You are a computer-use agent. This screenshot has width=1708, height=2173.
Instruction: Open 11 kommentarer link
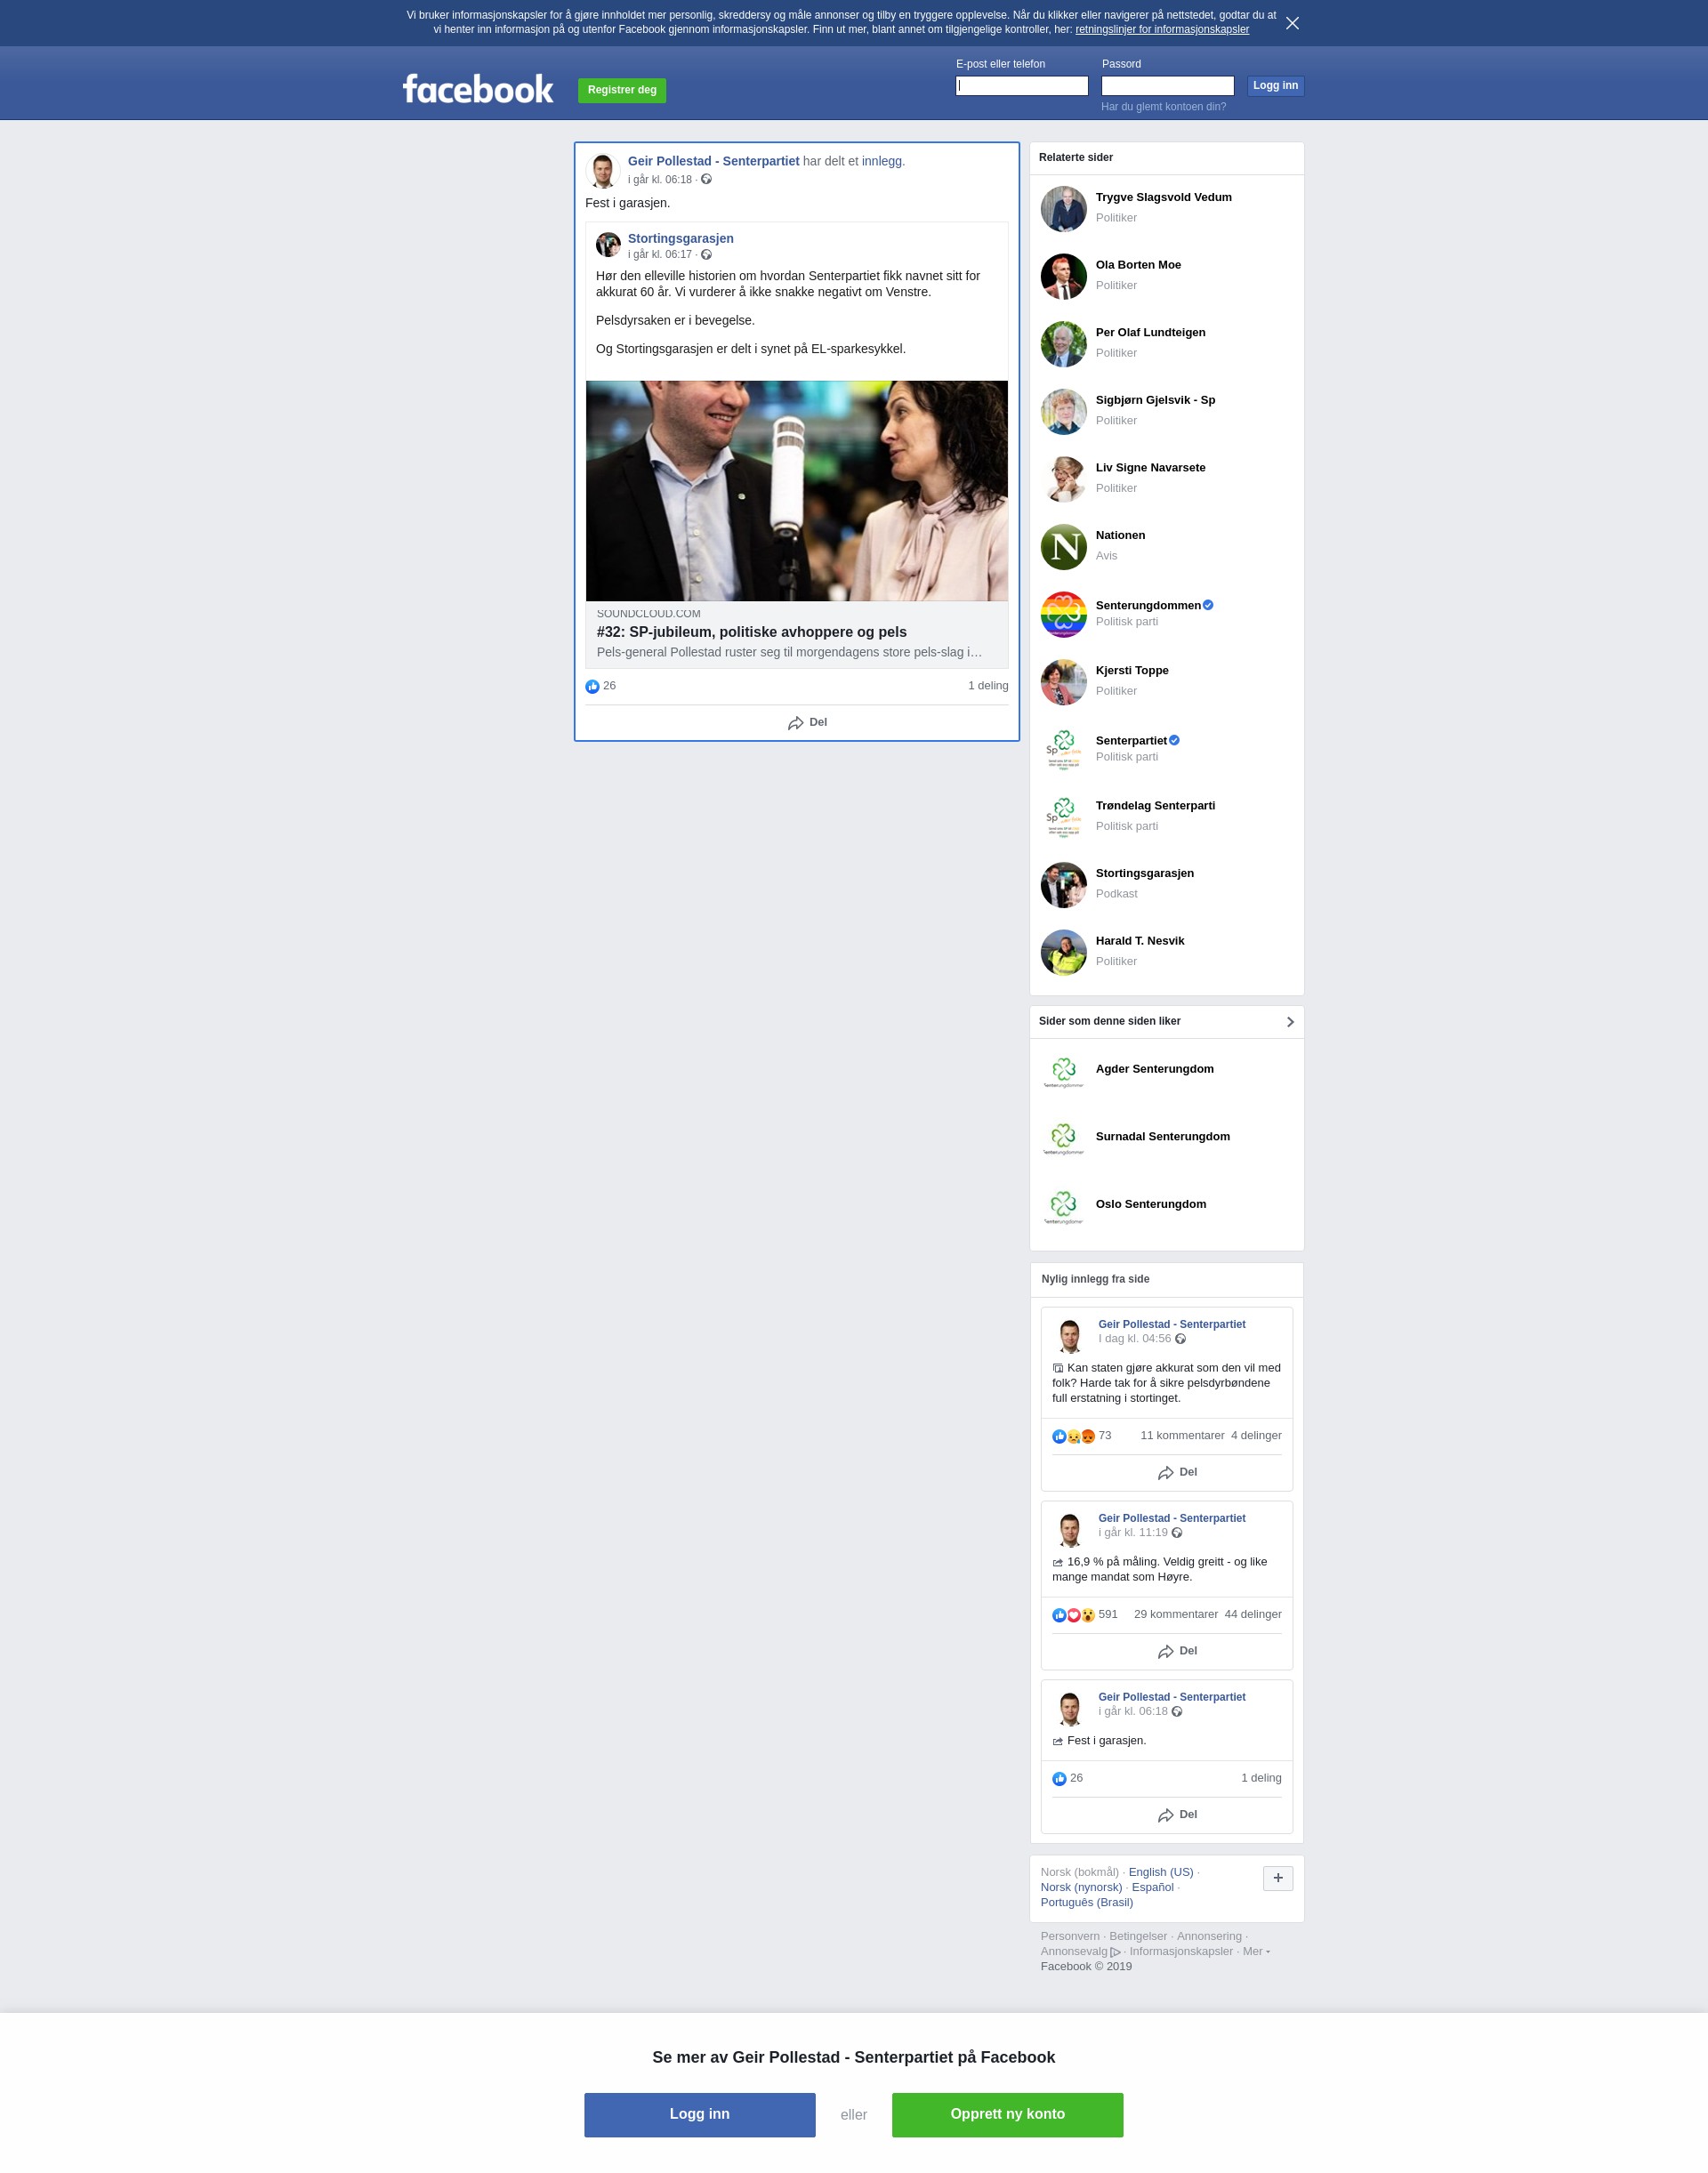(x=1182, y=1436)
